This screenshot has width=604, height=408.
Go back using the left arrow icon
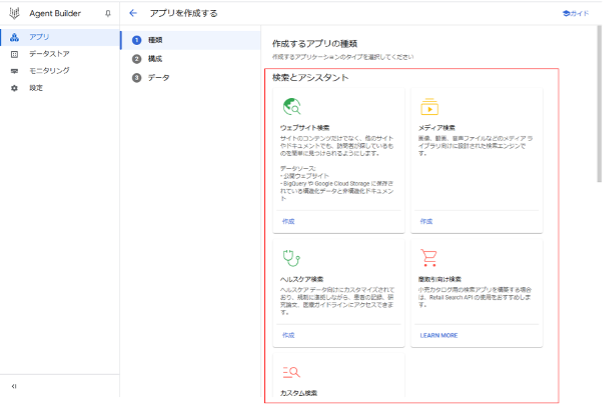coord(133,13)
